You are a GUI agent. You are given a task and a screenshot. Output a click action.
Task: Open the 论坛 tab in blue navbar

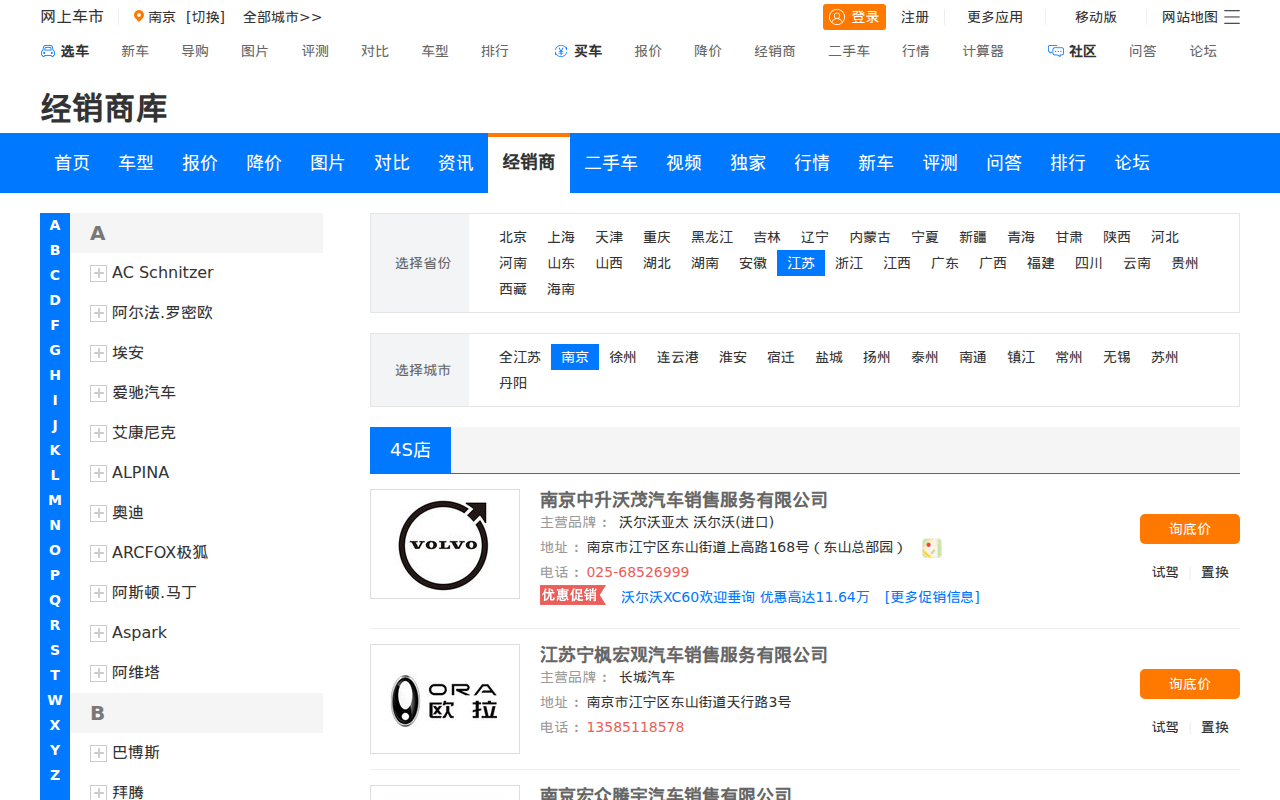click(1132, 163)
